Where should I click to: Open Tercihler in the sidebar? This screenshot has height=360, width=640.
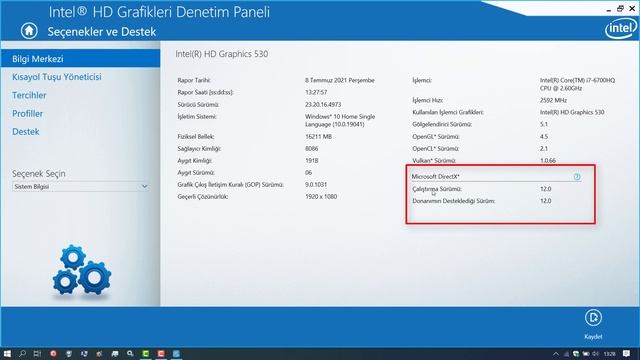29,95
